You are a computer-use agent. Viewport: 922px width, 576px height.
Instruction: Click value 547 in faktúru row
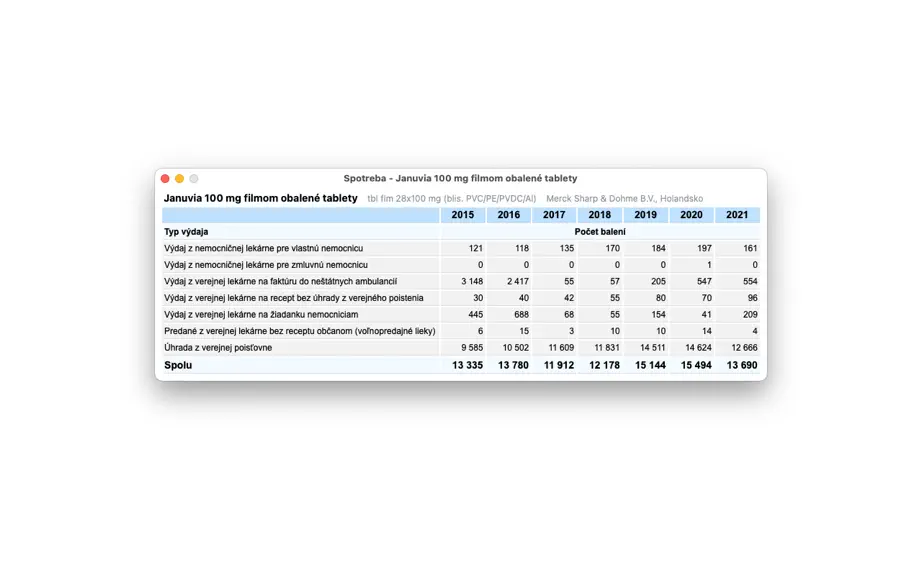click(704, 281)
